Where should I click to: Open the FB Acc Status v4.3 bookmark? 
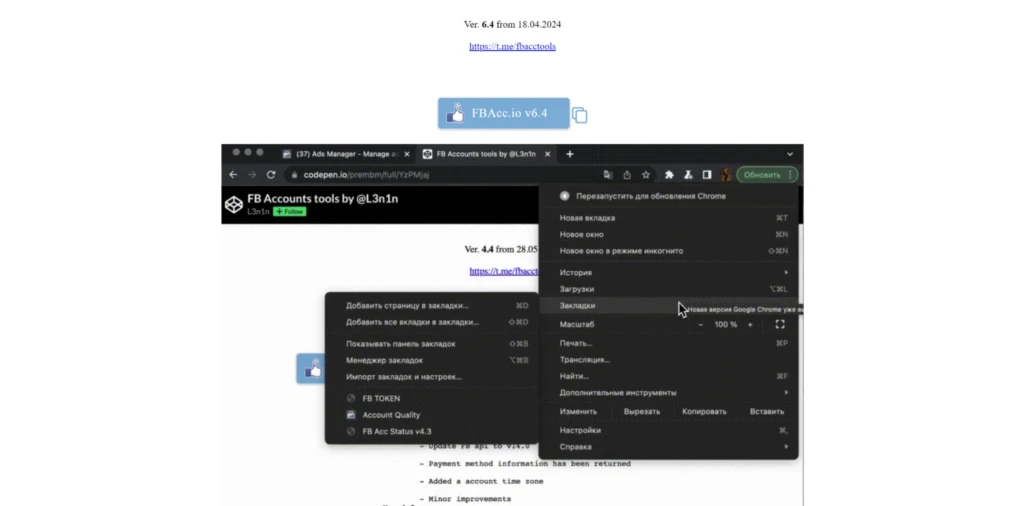432,432
